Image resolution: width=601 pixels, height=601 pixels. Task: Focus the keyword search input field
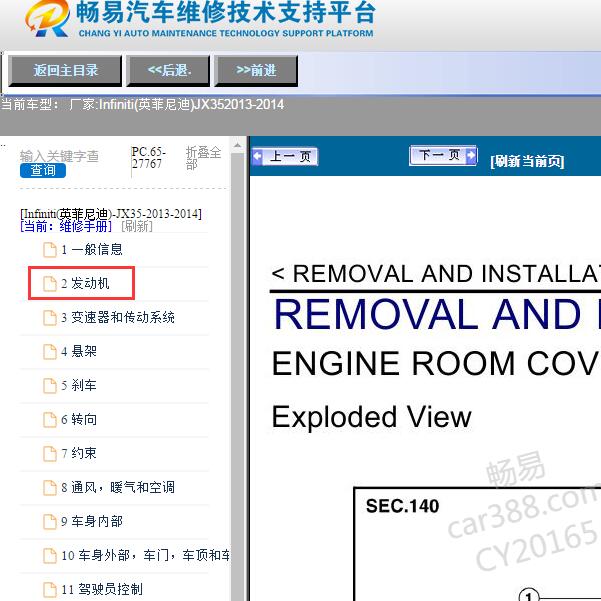(x=59, y=156)
